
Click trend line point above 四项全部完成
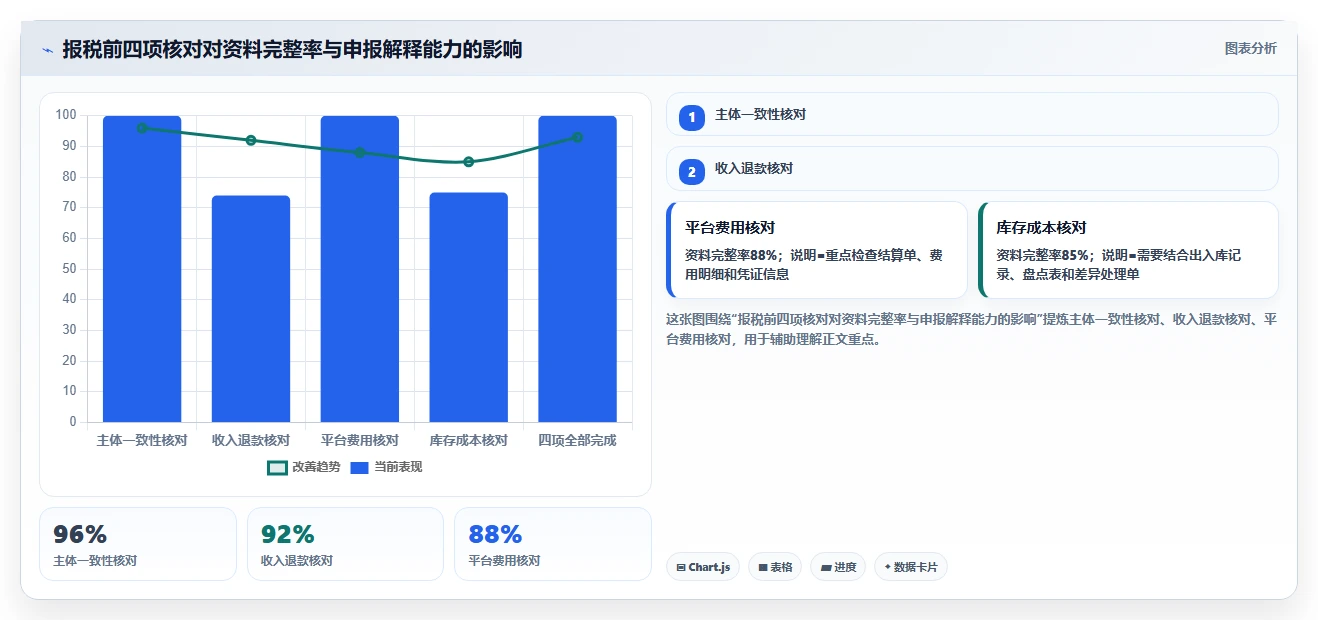pos(578,137)
